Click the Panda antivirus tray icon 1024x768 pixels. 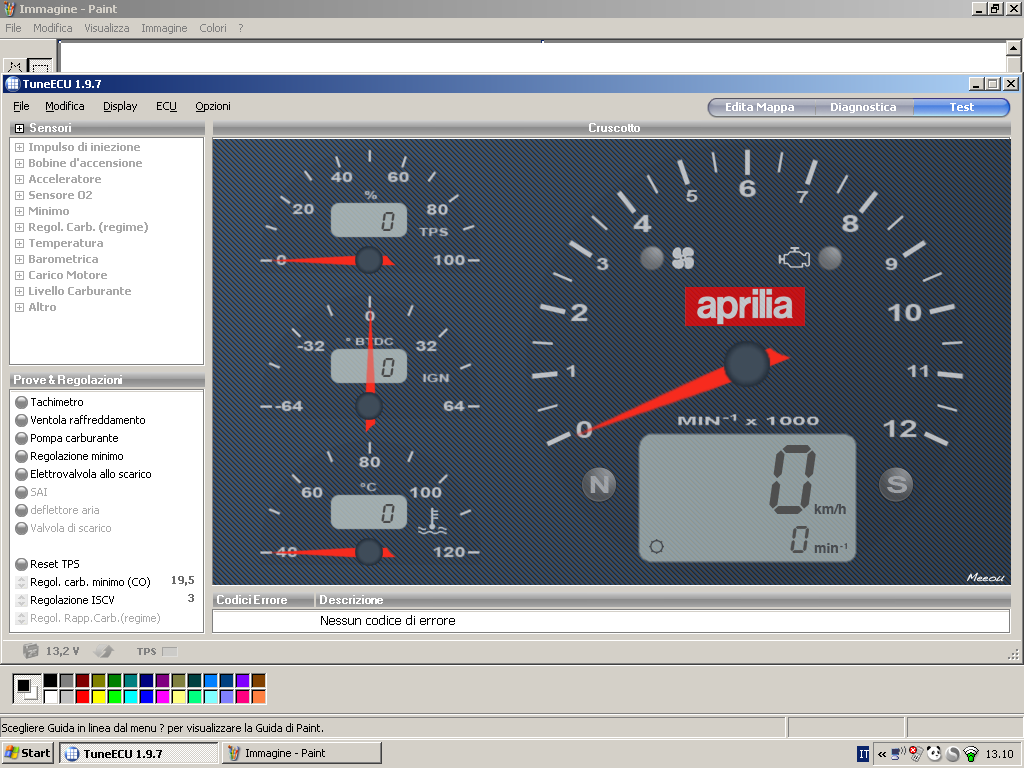934,754
